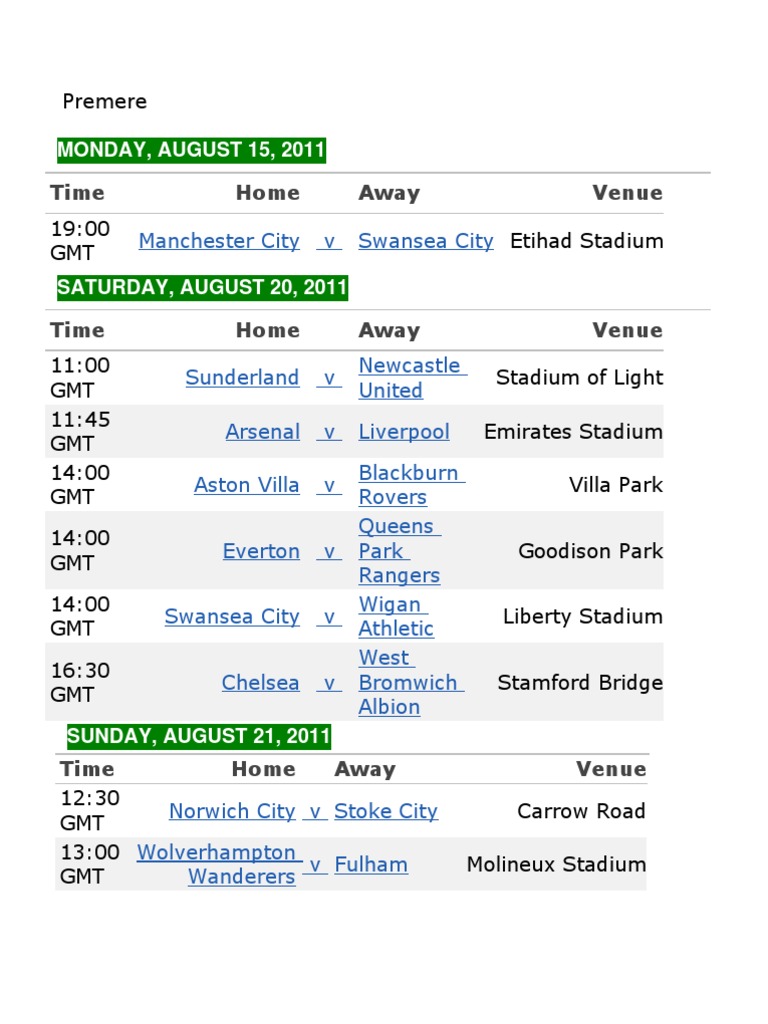
Task: Open the Blackburn Rovers link
Action: click(x=408, y=485)
